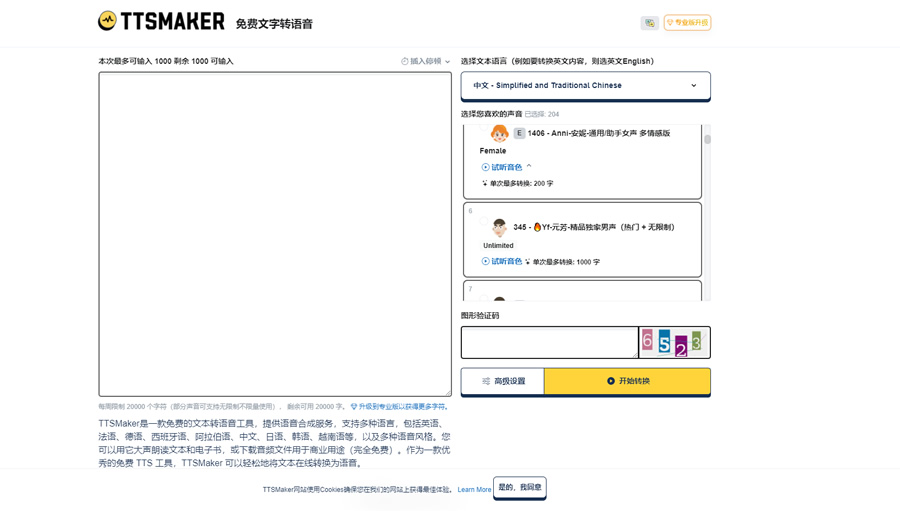This screenshot has height=511, width=900.
Task: Open the language switcher icon in header
Action: [649, 23]
